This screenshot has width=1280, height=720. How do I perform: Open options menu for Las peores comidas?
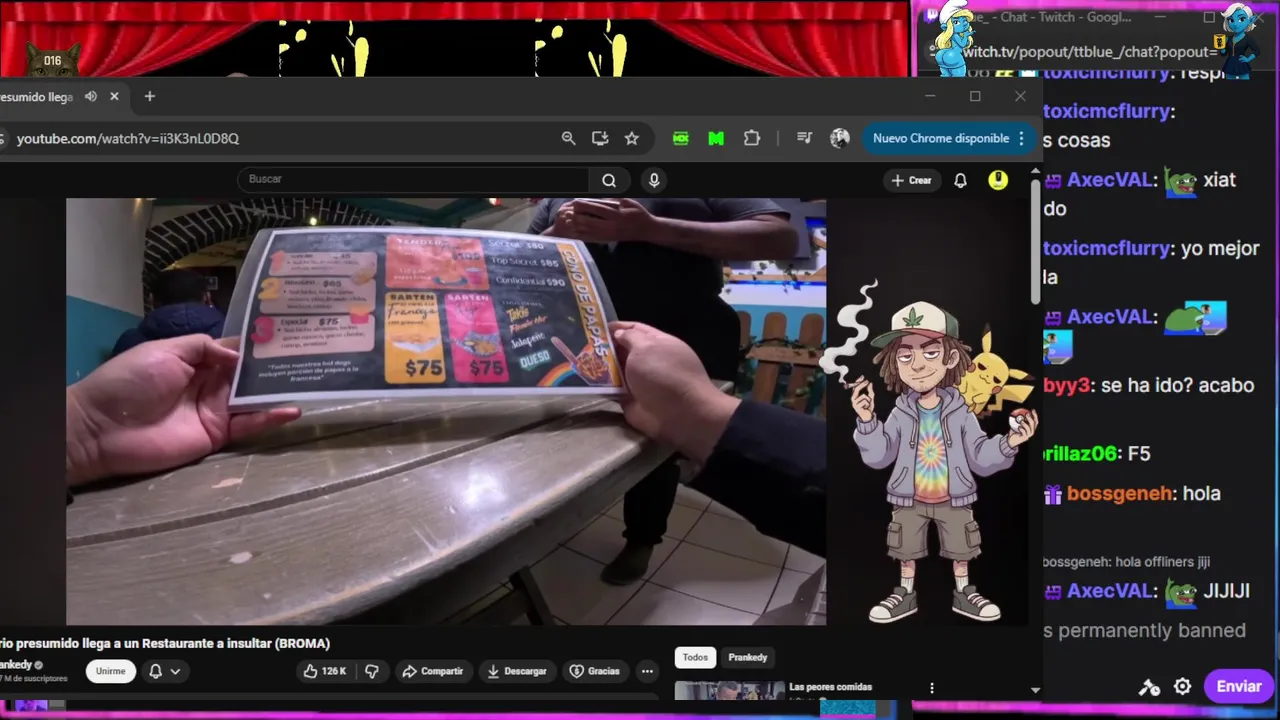[932, 688]
